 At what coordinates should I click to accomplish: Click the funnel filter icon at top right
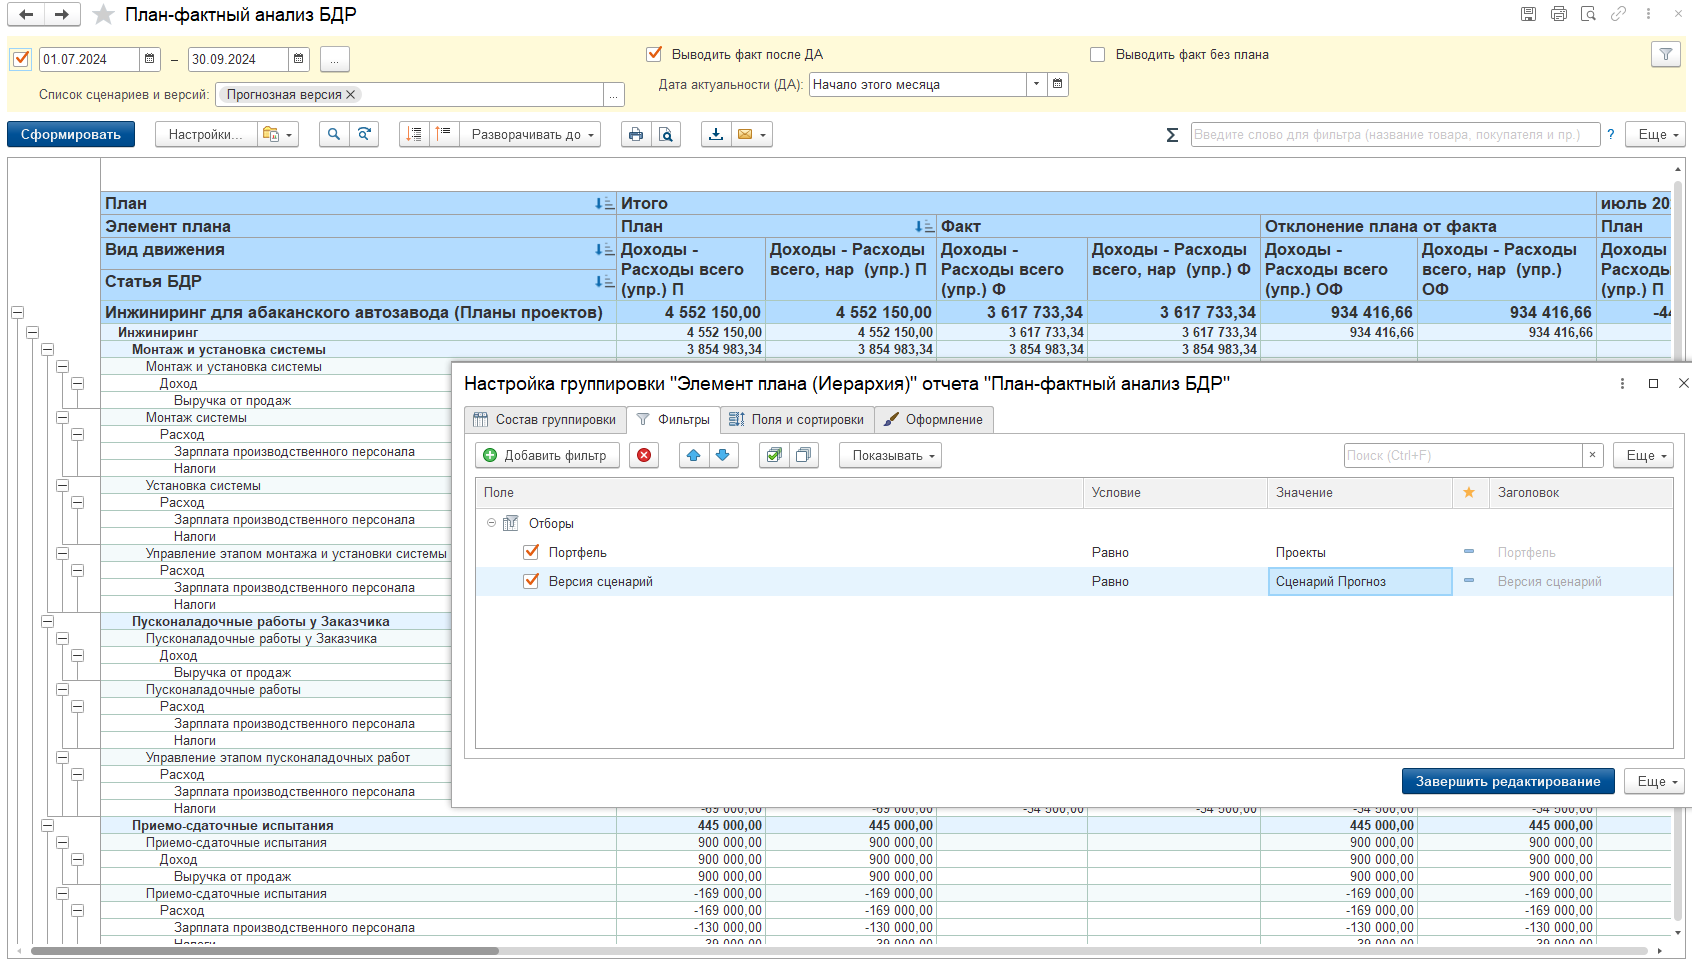click(1665, 55)
